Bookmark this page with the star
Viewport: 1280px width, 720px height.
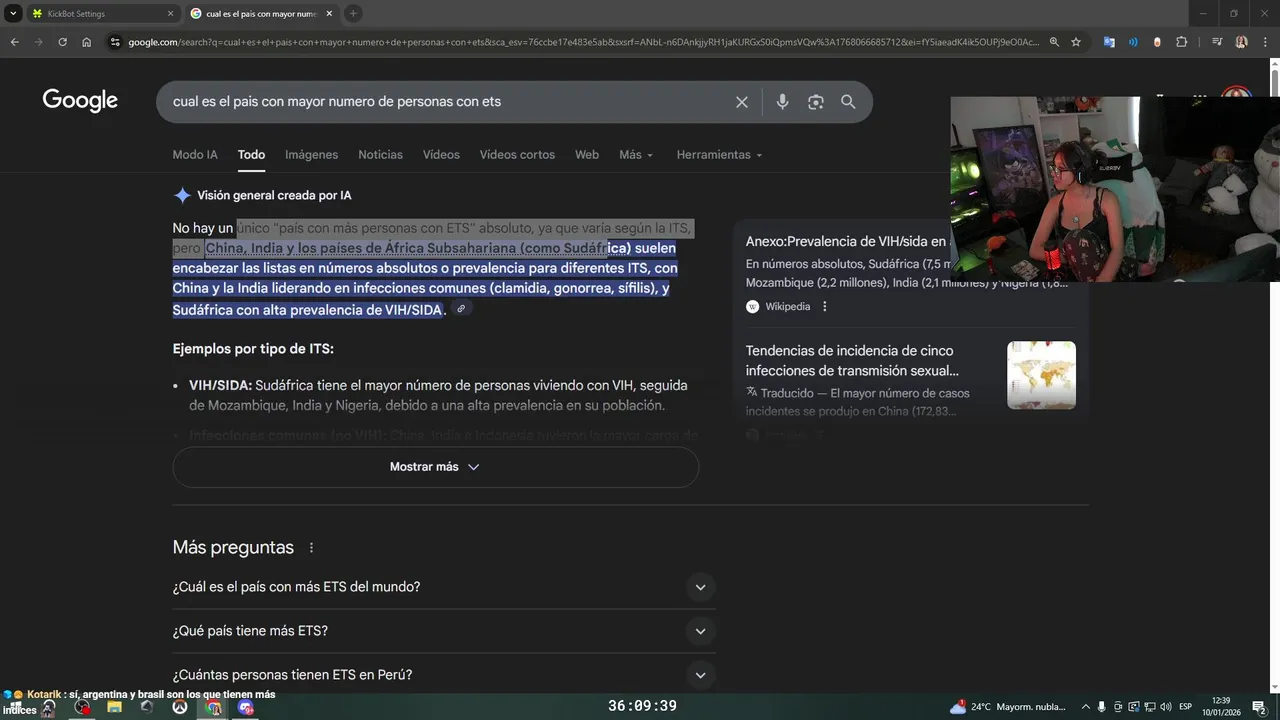[x=1076, y=42]
